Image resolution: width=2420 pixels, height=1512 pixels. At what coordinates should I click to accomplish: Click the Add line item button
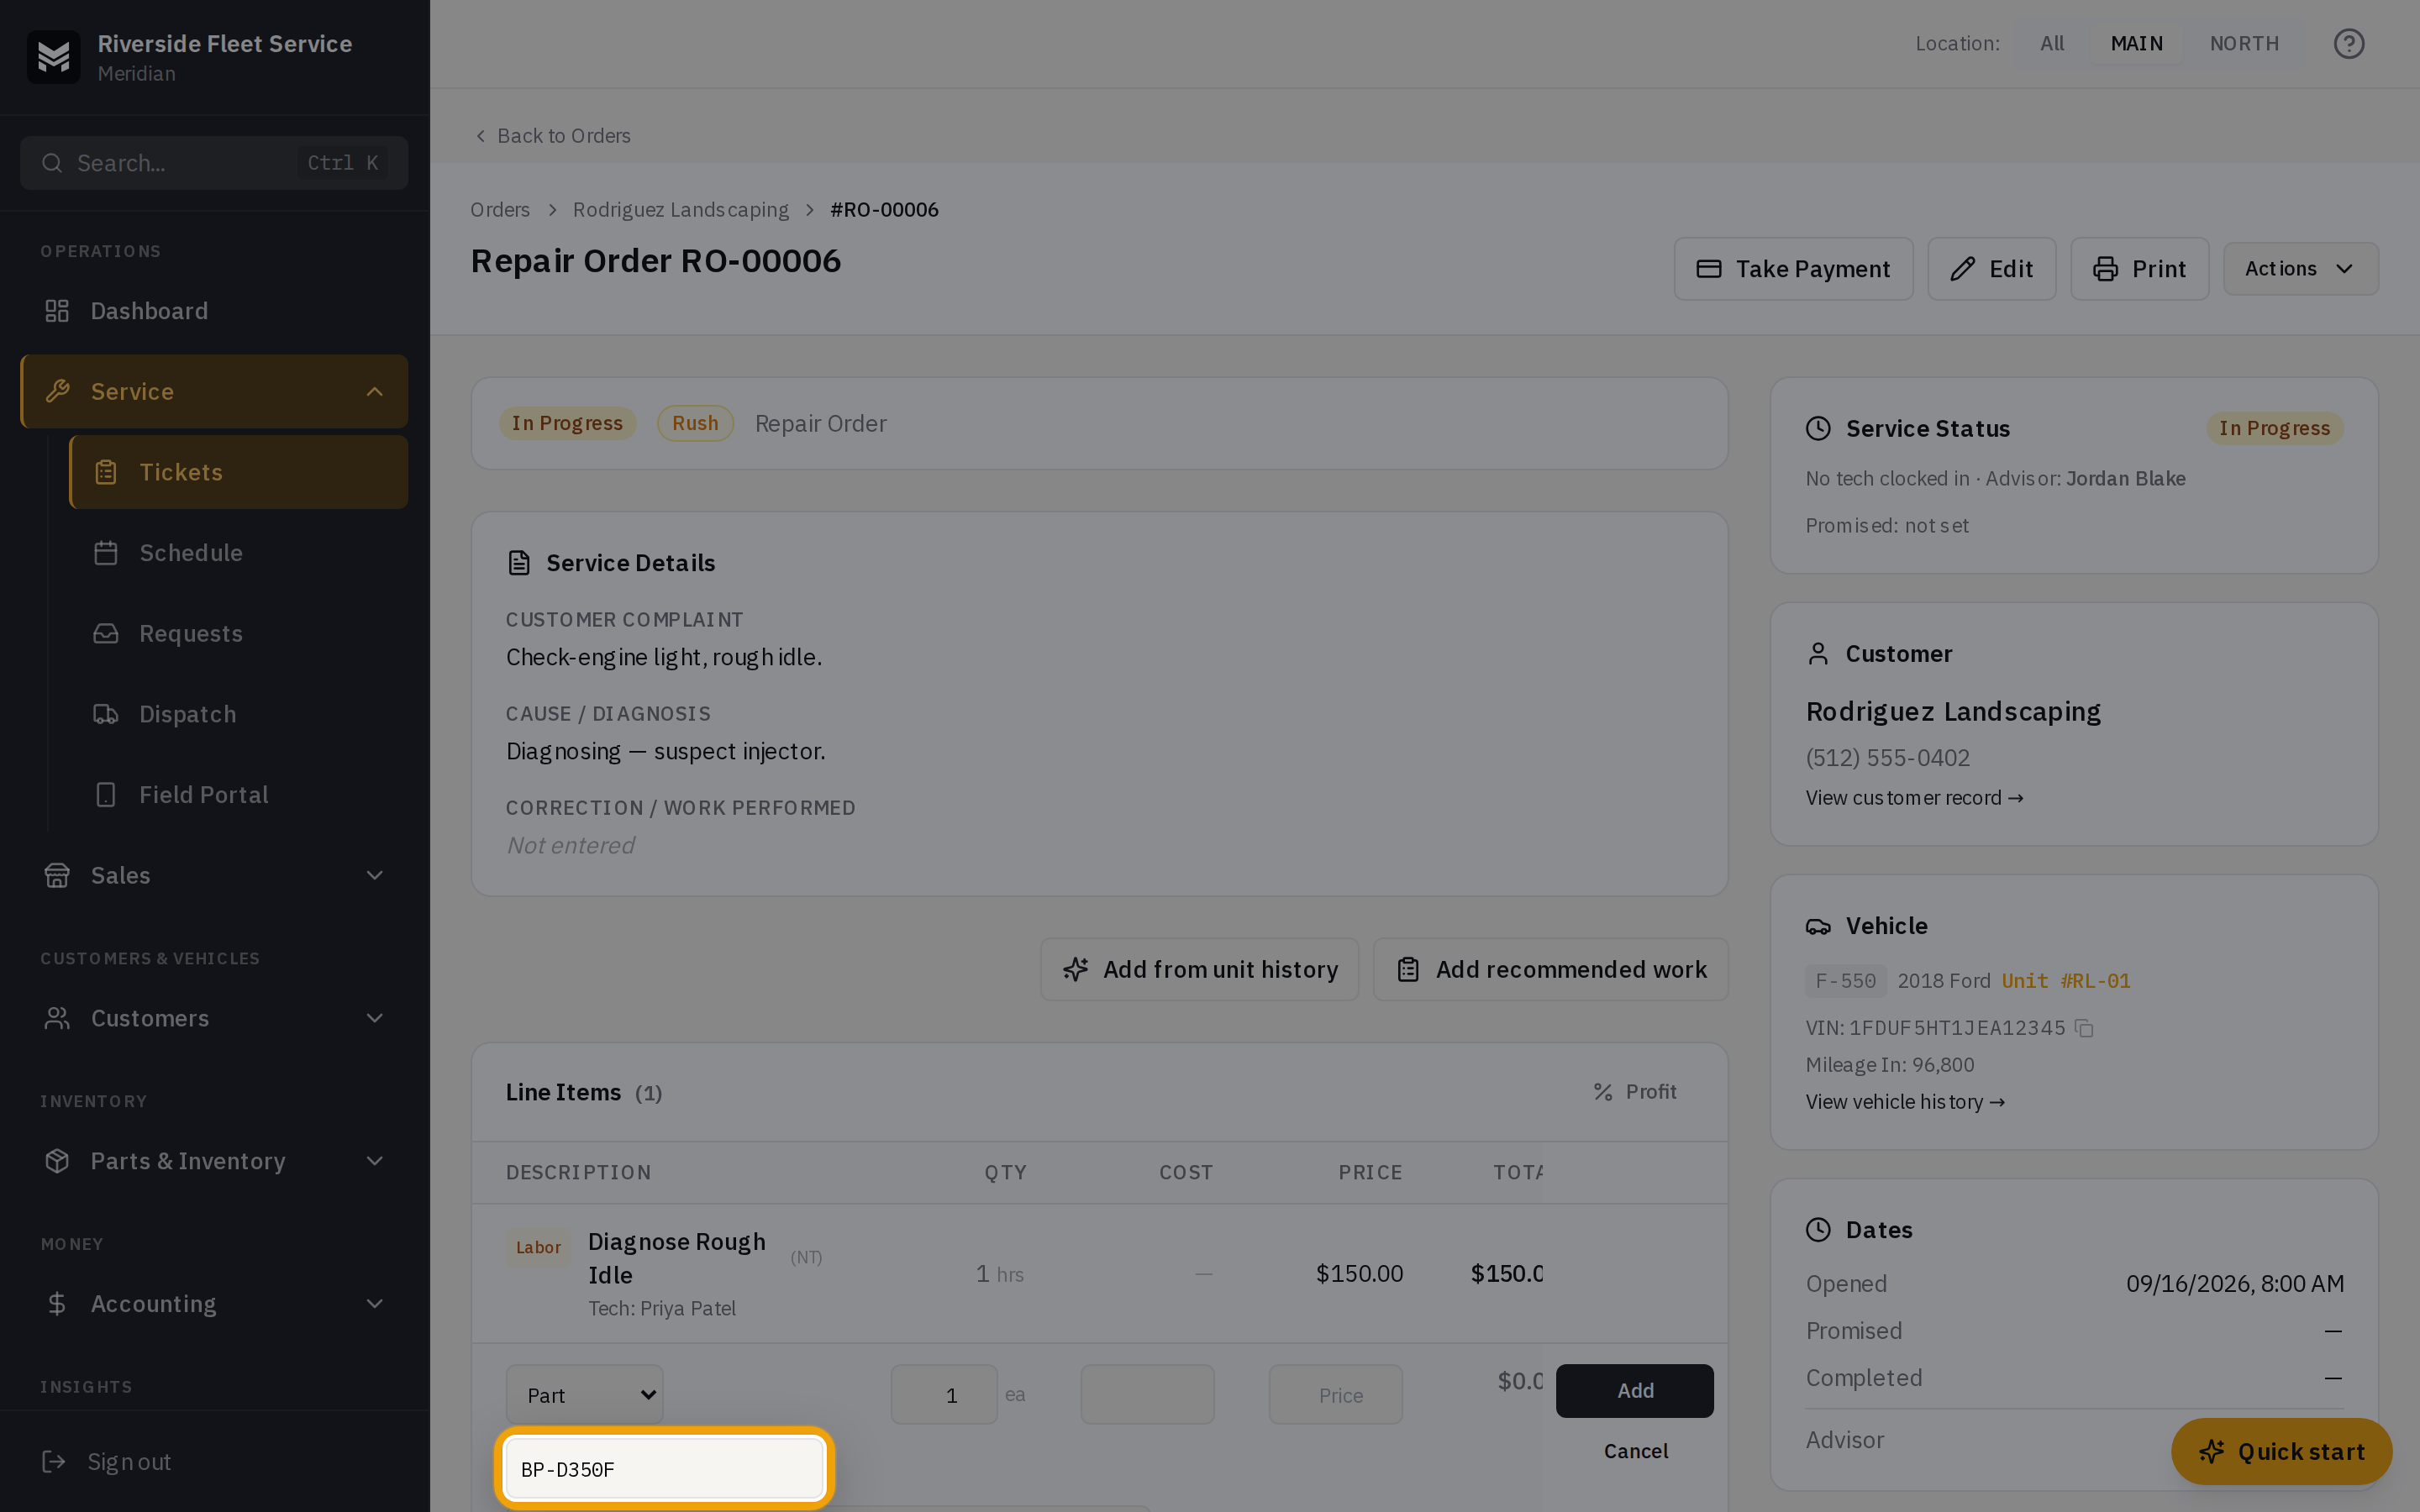click(1634, 1391)
